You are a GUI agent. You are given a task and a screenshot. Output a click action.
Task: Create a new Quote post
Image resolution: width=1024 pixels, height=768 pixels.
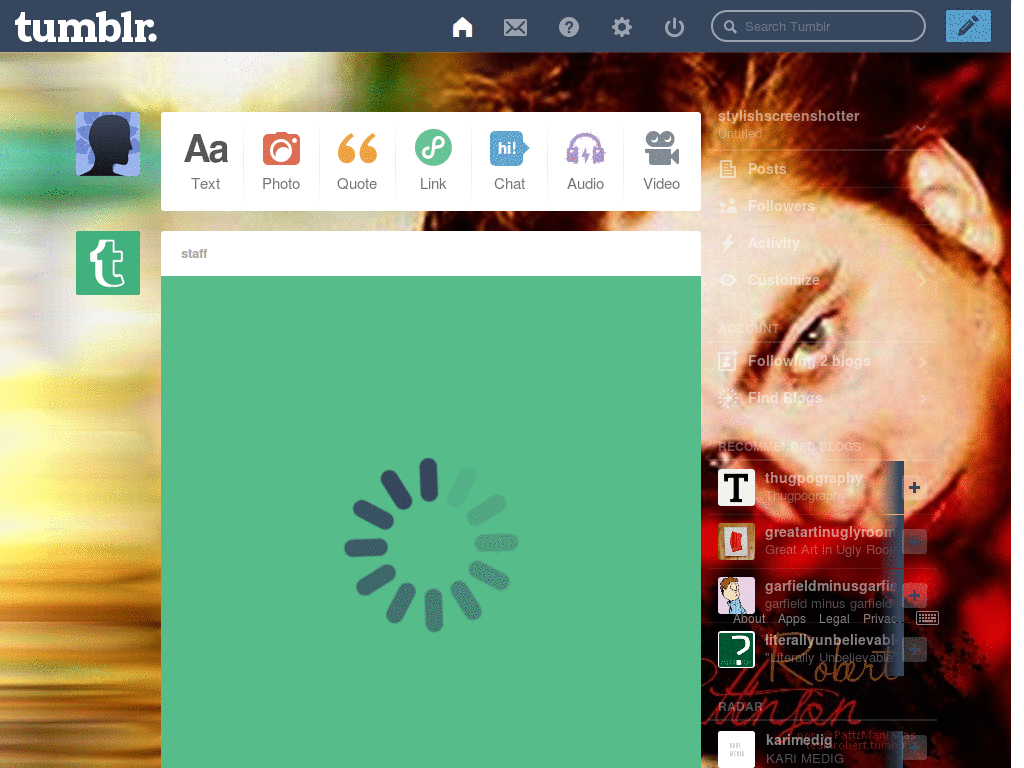coord(357,161)
